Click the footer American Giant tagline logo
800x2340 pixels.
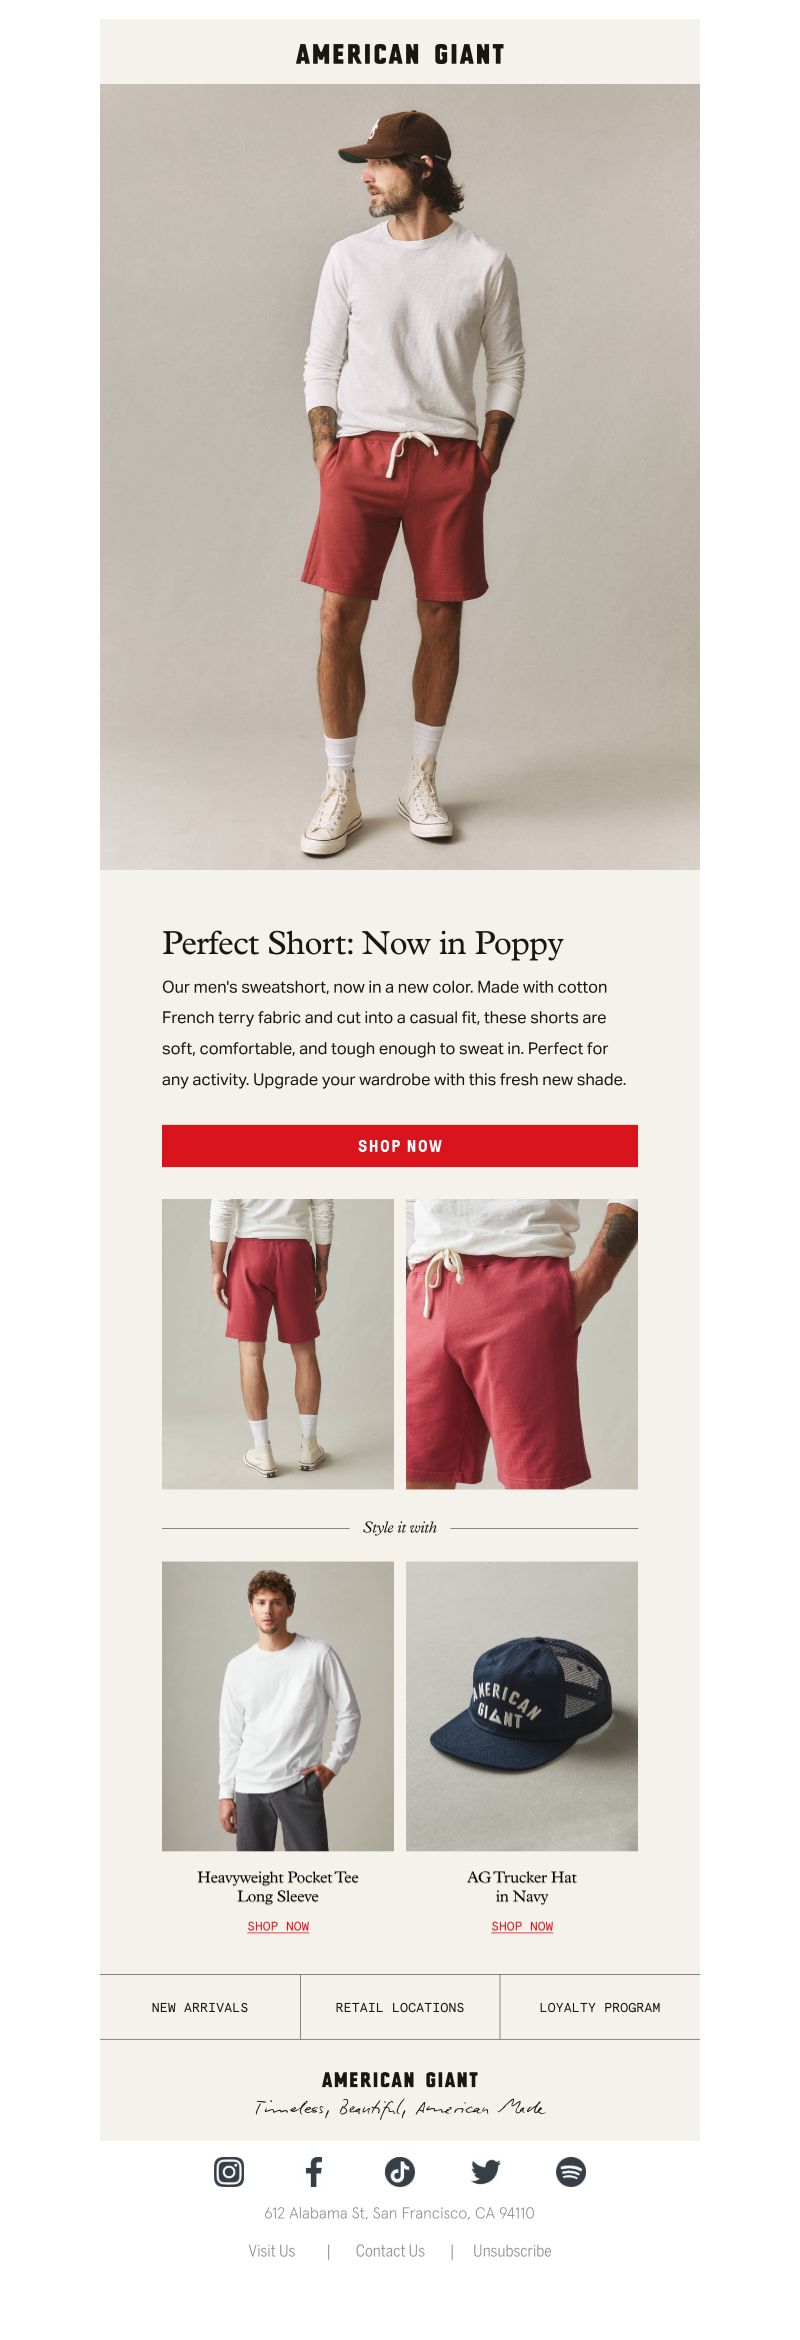(400, 2092)
